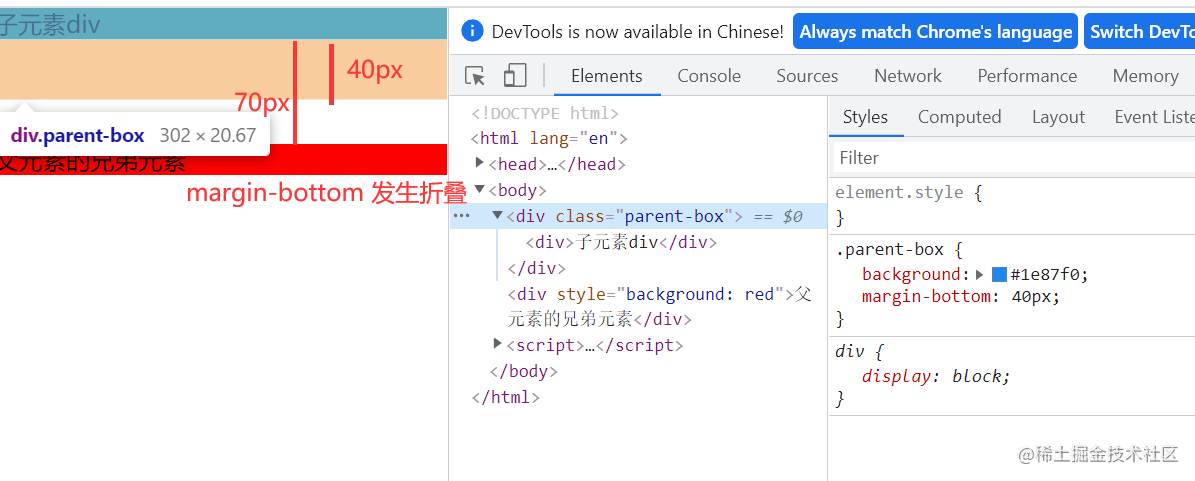The image size is (1195, 481).
Task: Select the 子元素div child node
Action: click(621, 242)
